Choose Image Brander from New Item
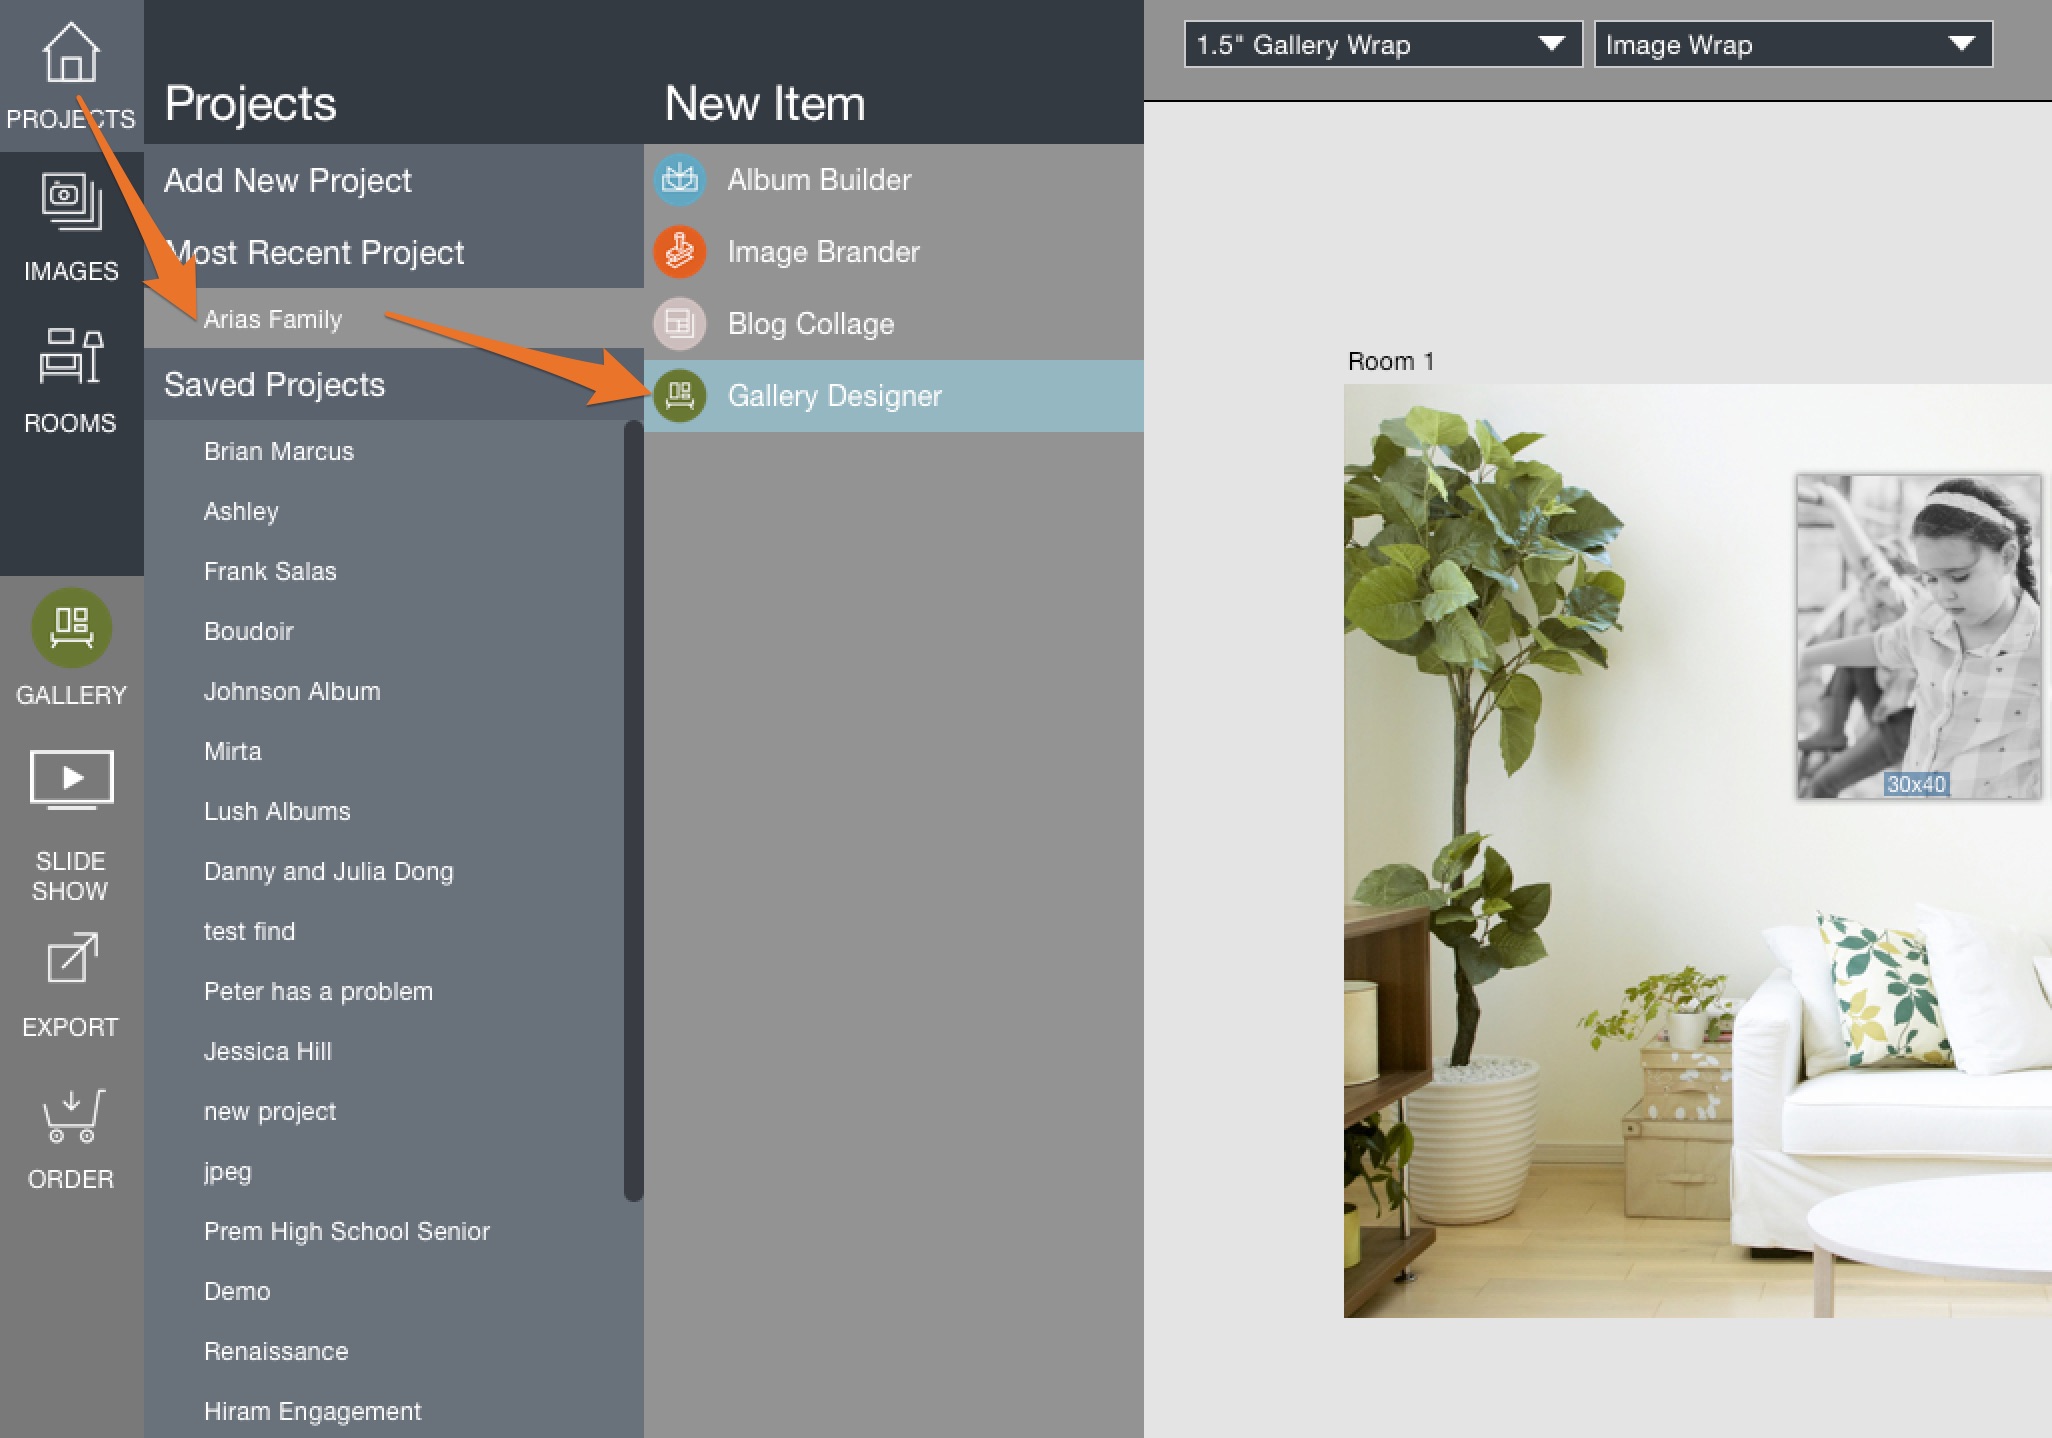 [894, 252]
